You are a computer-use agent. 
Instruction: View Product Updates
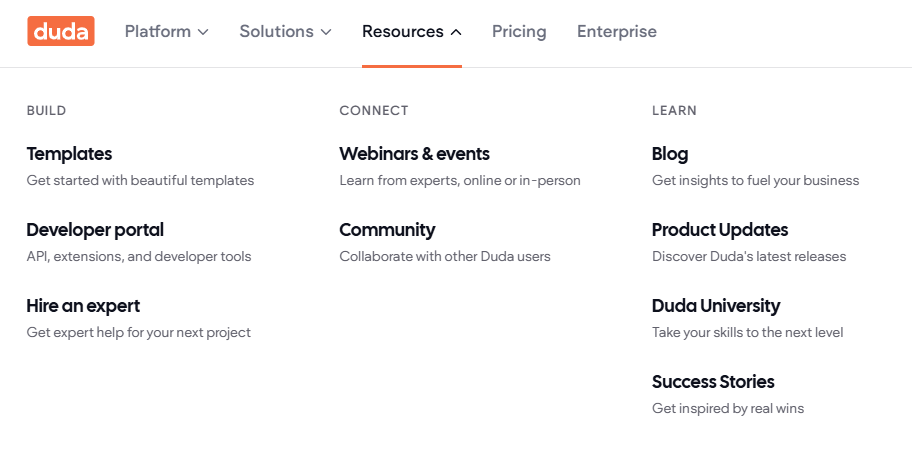720,230
